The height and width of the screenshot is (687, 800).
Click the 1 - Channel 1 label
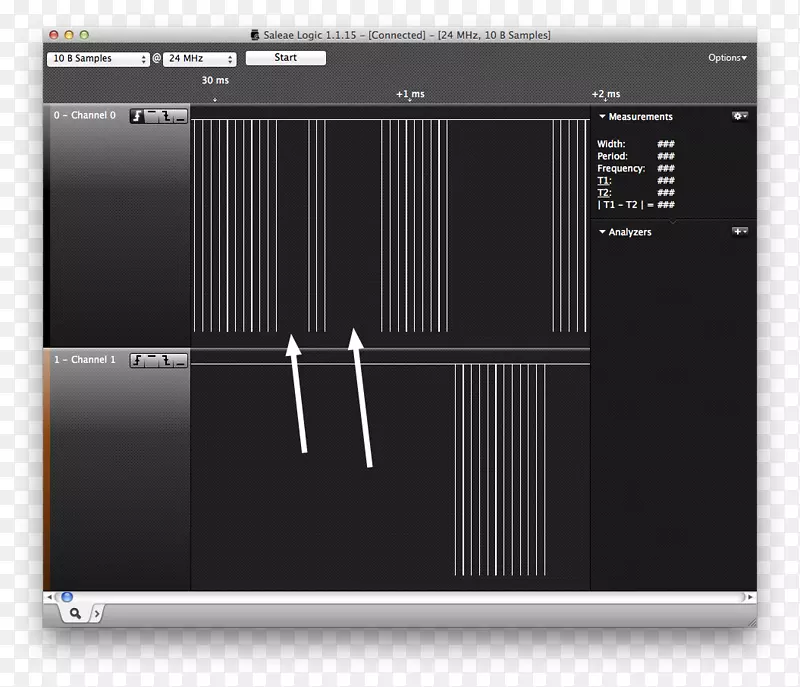point(85,360)
